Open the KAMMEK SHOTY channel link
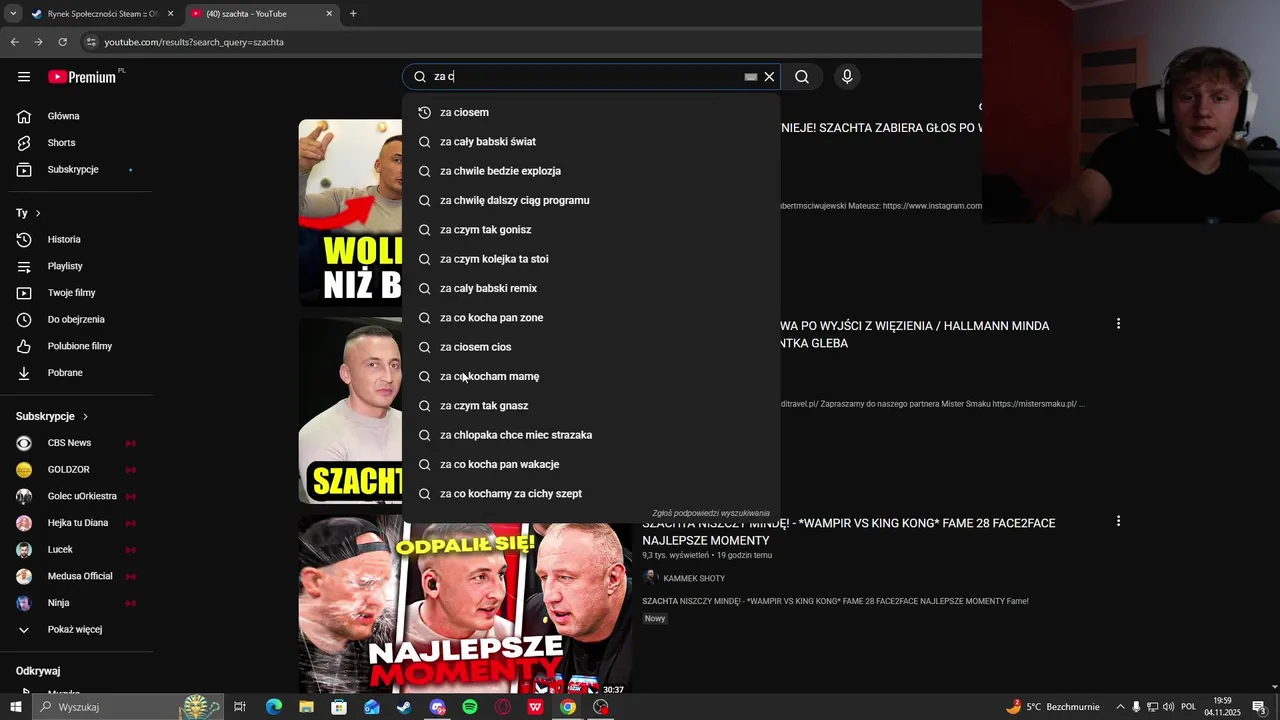 click(694, 578)
